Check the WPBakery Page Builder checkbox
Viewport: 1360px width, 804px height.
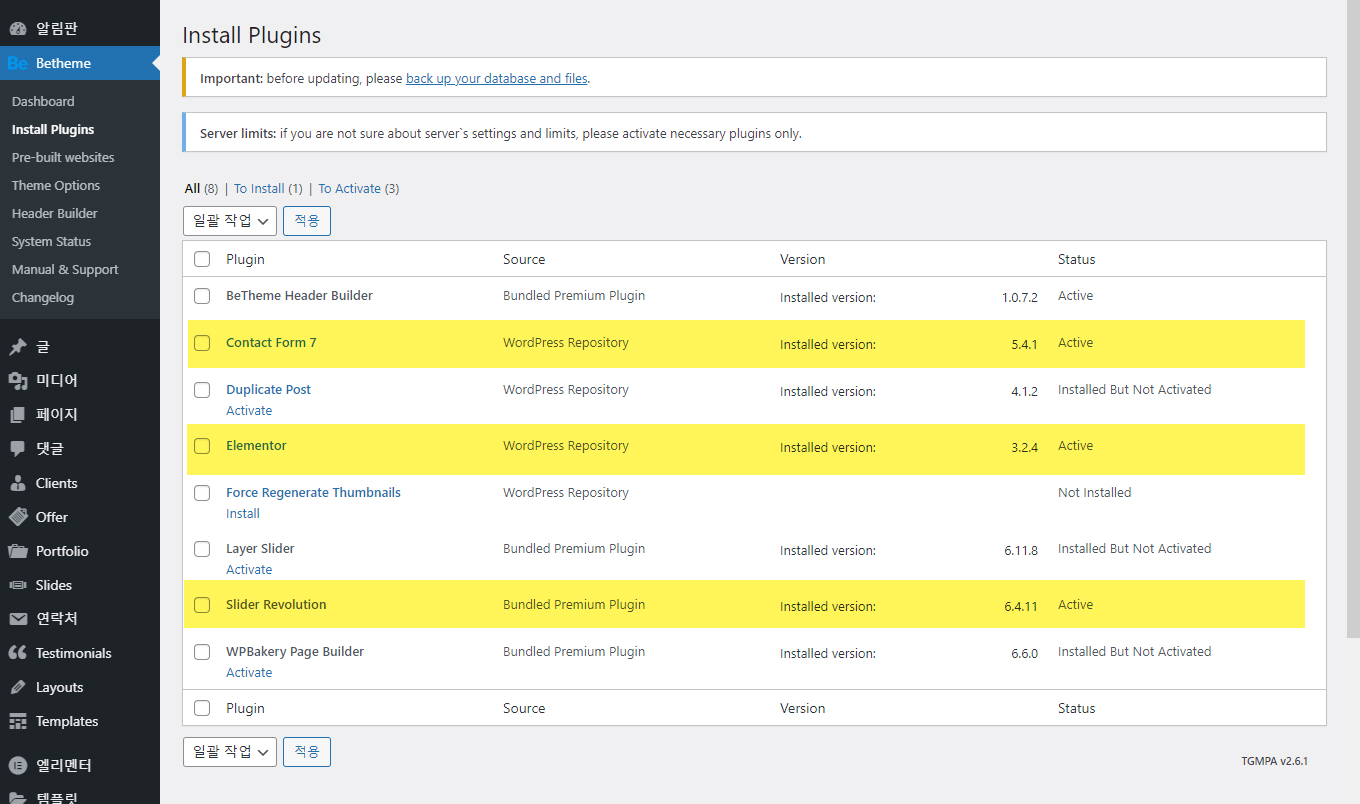click(x=202, y=652)
